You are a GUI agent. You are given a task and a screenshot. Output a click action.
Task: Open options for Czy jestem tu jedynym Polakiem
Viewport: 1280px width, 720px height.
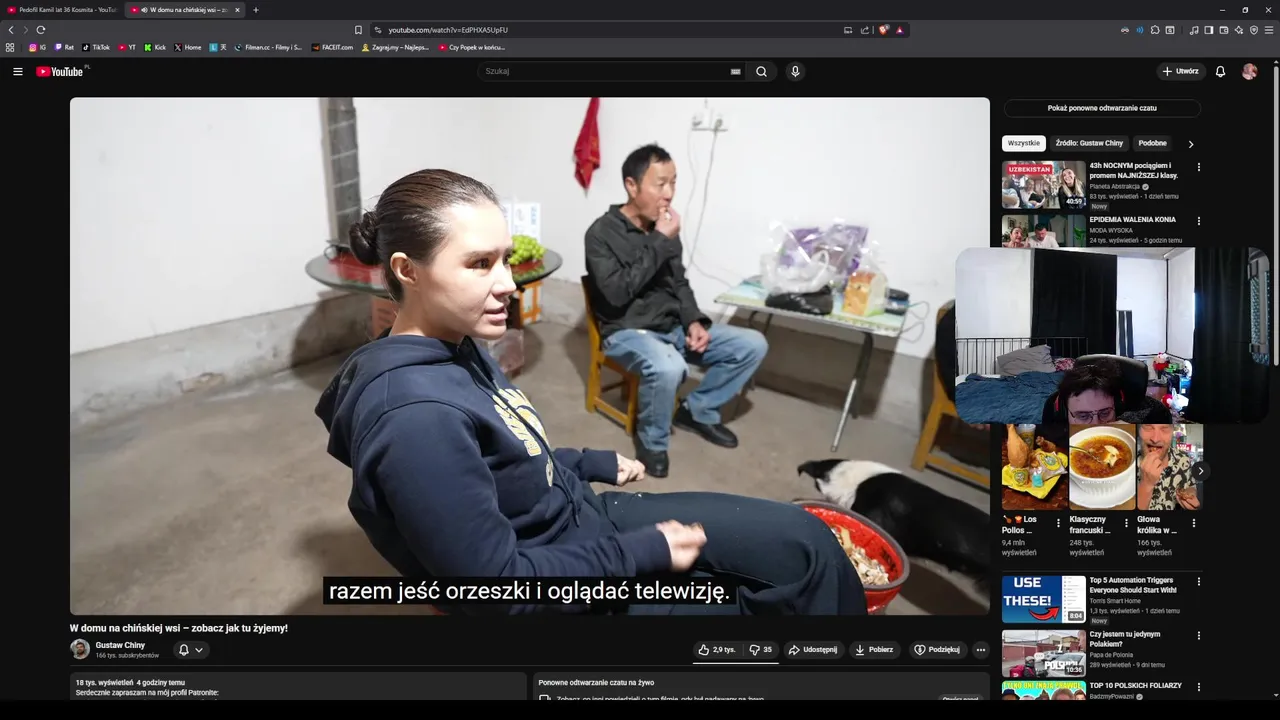pos(1198,635)
